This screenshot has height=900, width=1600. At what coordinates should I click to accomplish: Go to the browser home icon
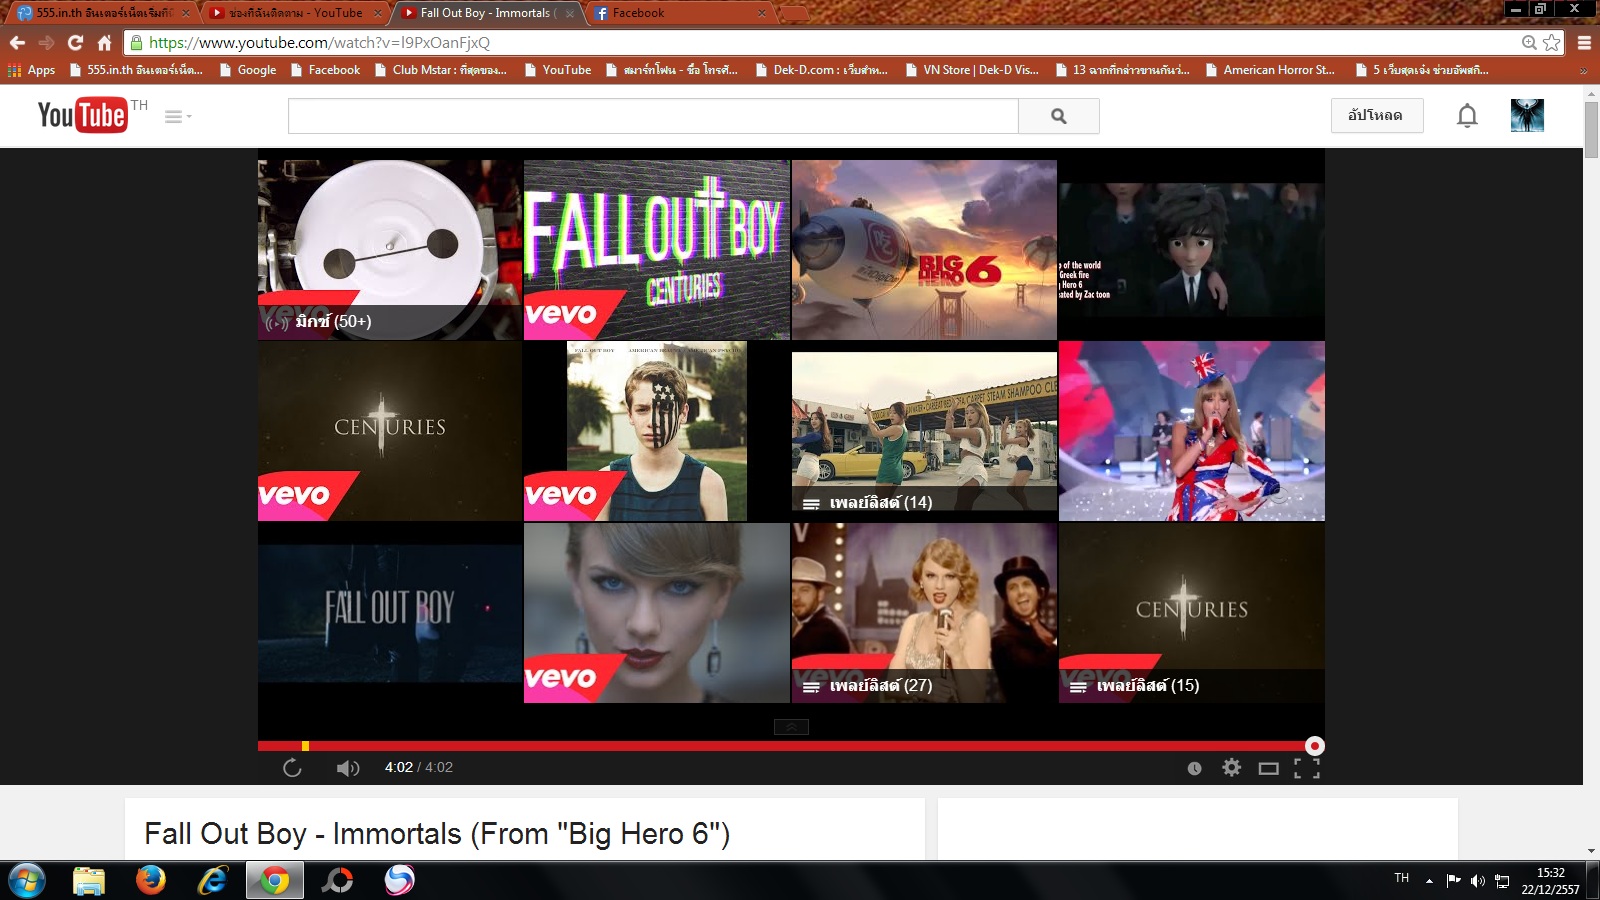(104, 43)
